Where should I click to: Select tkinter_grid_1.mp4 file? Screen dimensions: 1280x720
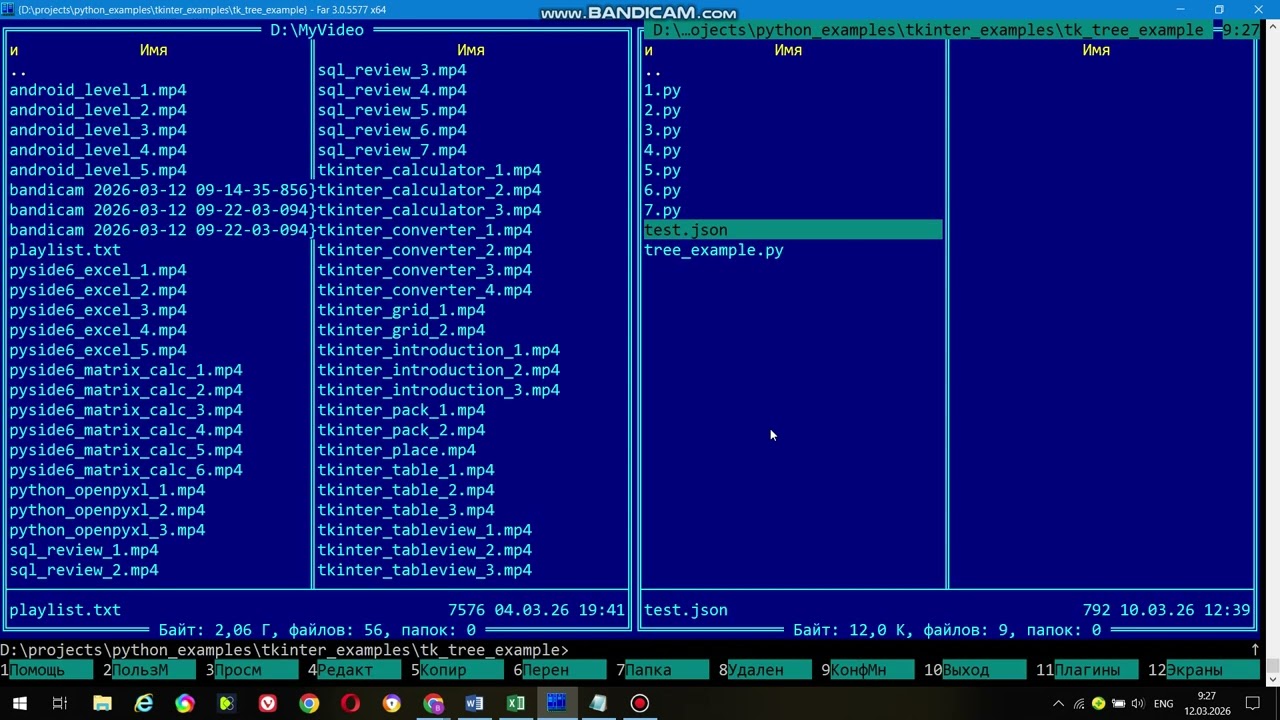[401, 310]
